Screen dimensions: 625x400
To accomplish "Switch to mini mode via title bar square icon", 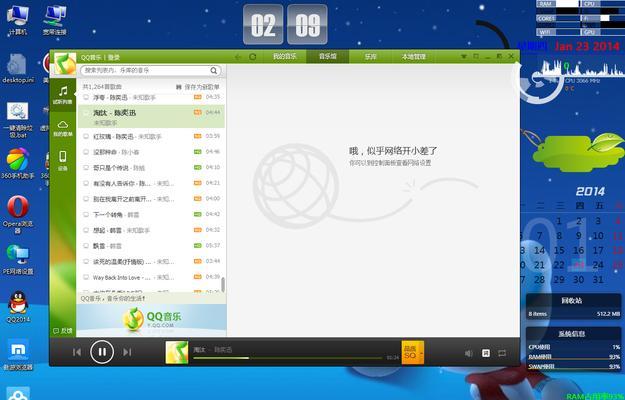I will pyautogui.click(x=476, y=57).
